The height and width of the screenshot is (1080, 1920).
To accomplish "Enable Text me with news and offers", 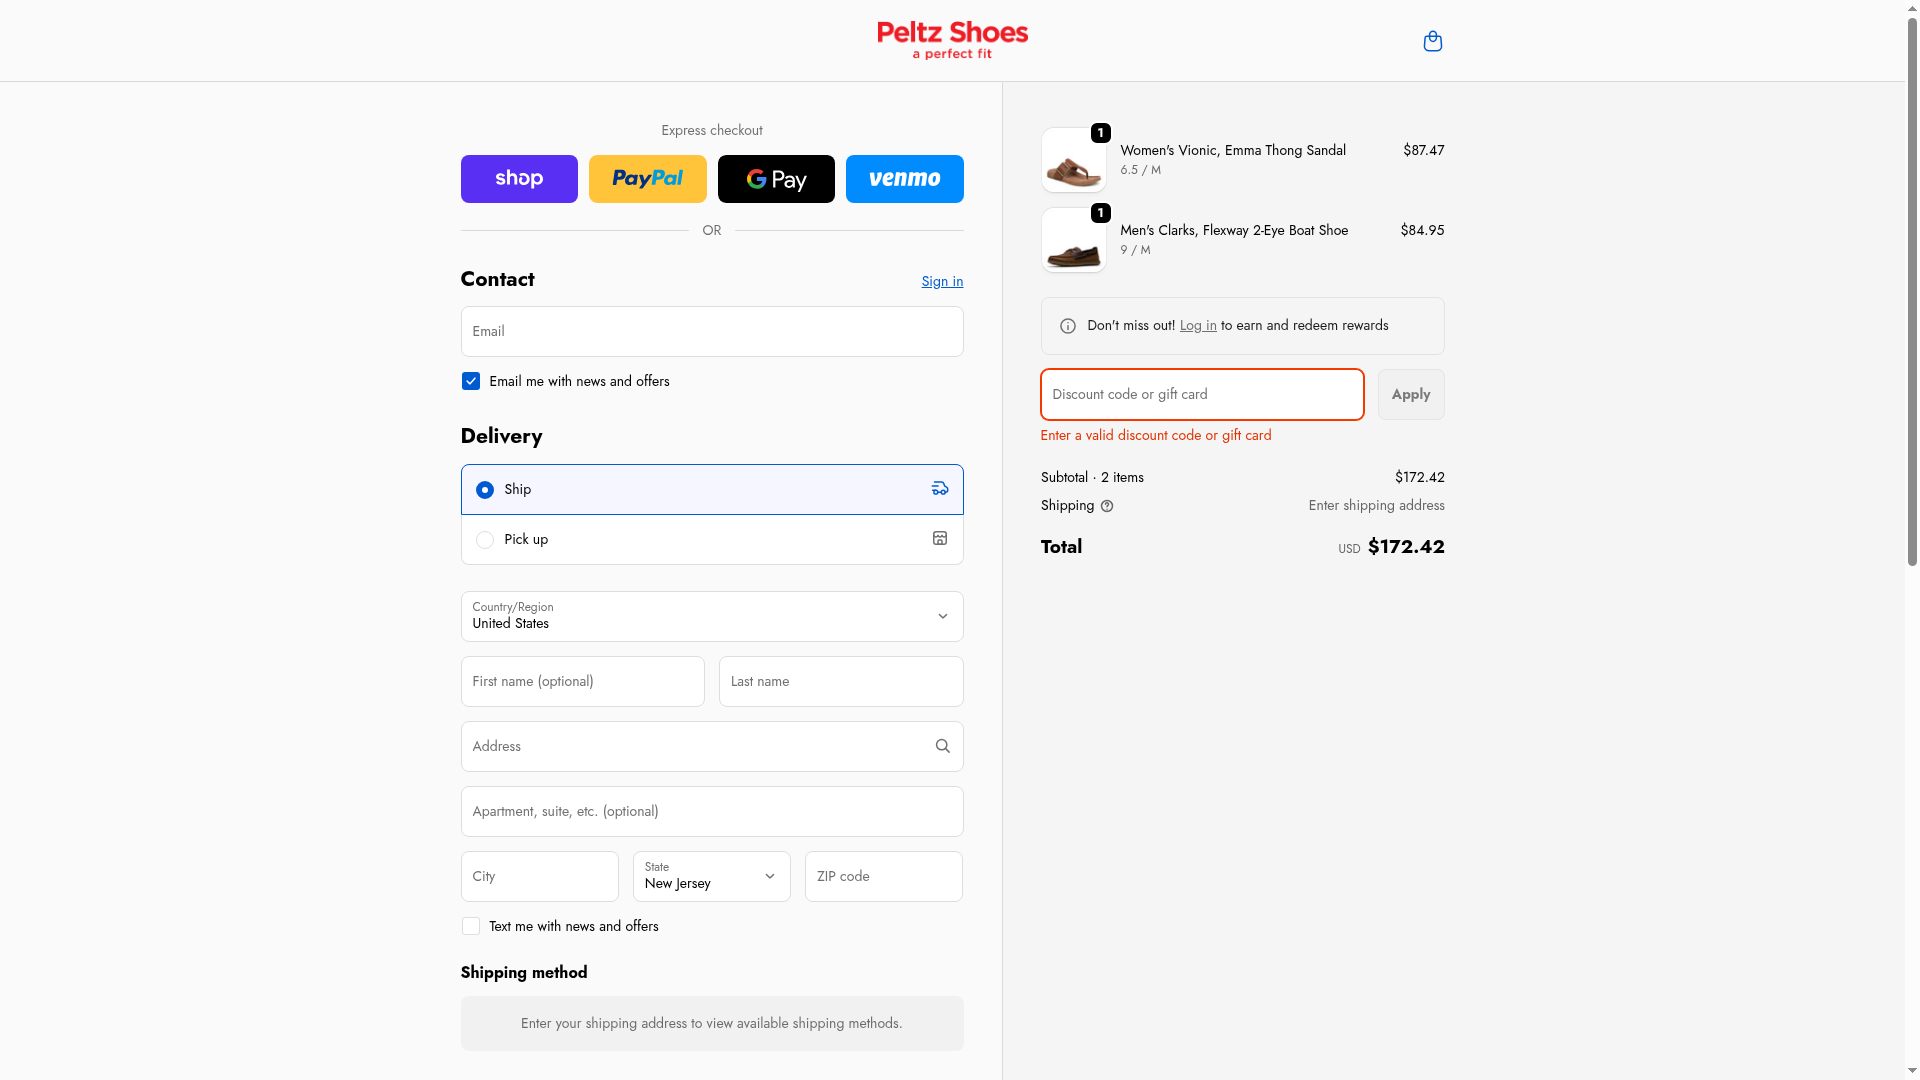I will pos(471,926).
